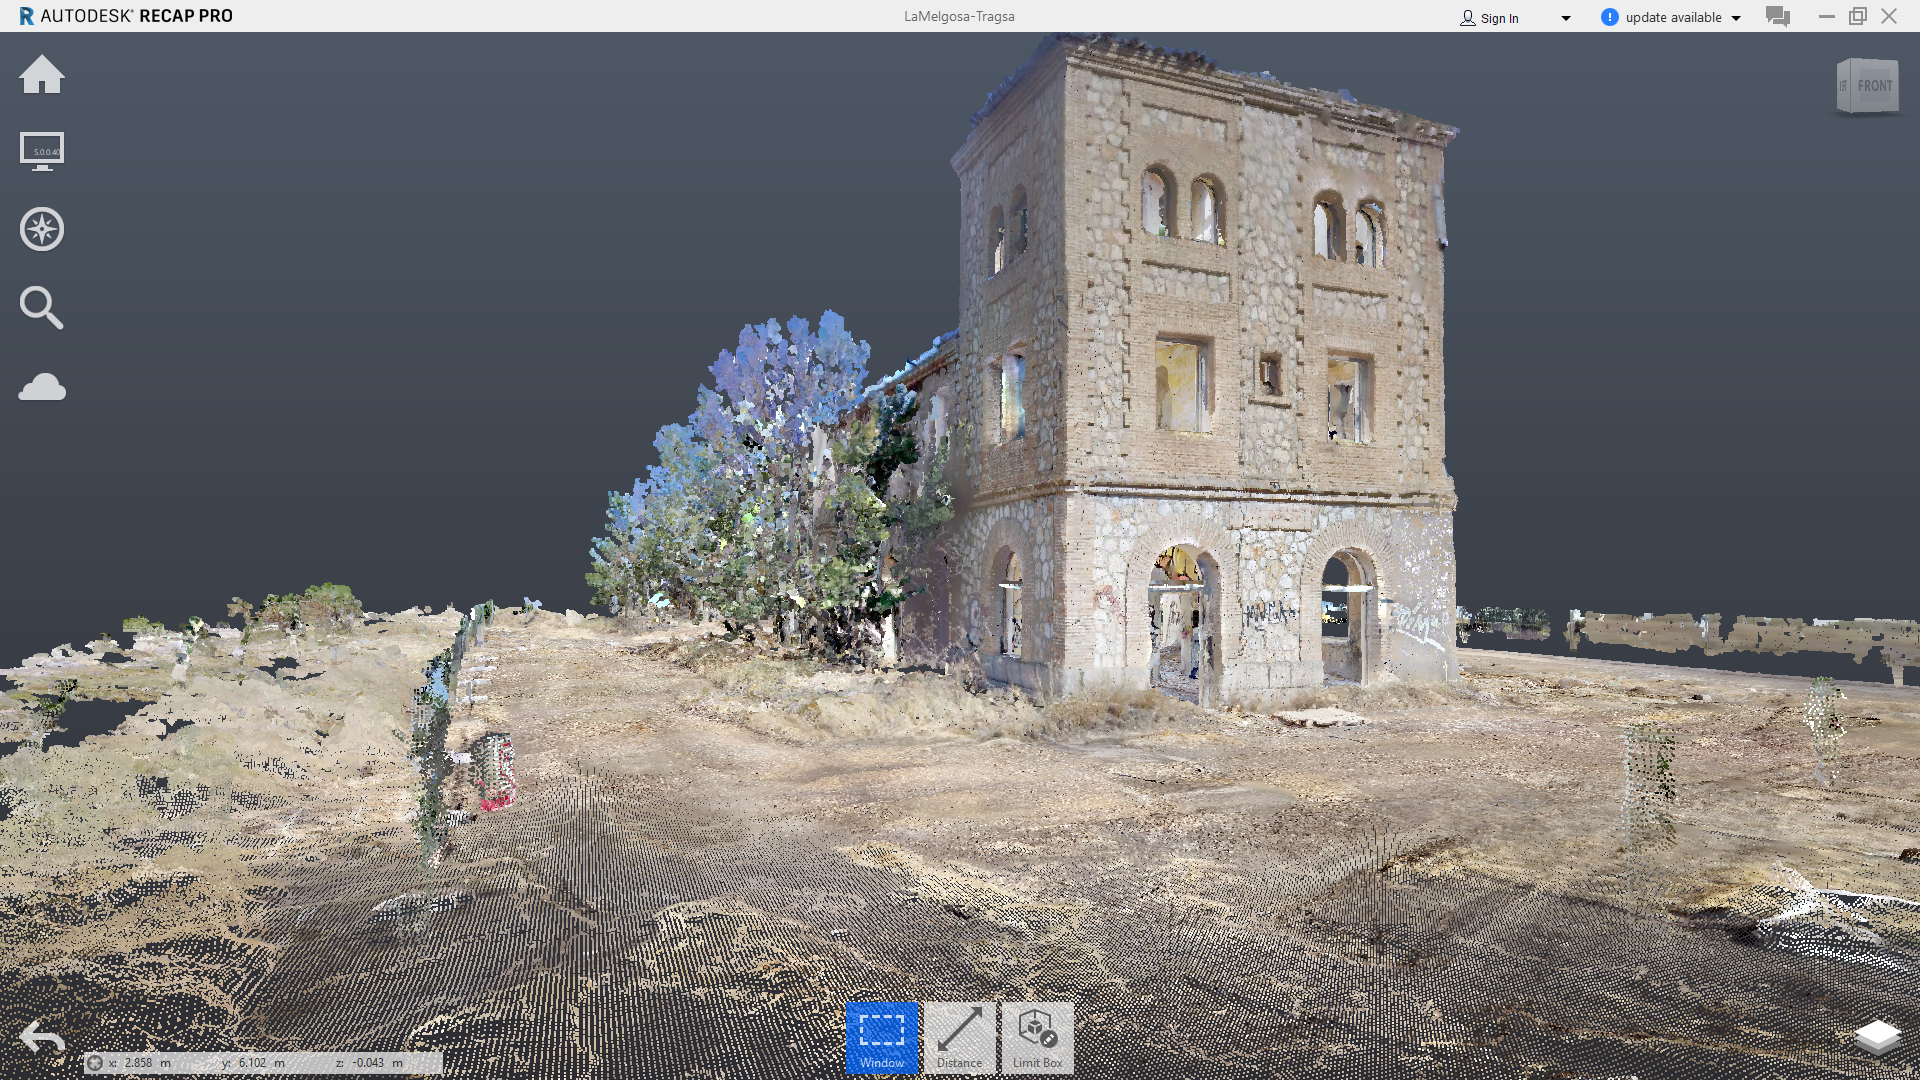Click the x coordinate value field
The height and width of the screenshot is (1080, 1920).
139,1063
